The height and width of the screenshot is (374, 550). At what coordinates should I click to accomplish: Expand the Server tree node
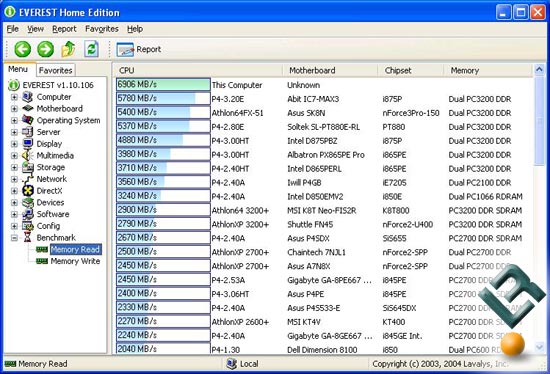(x=14, y=132)
